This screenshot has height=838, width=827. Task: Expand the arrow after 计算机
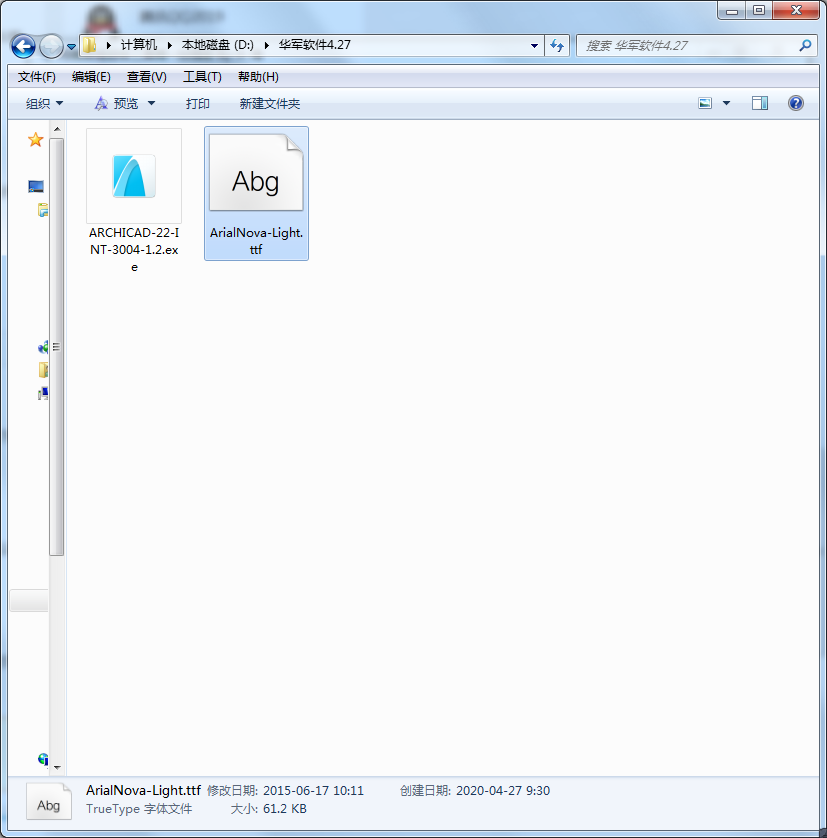point(169,45)
